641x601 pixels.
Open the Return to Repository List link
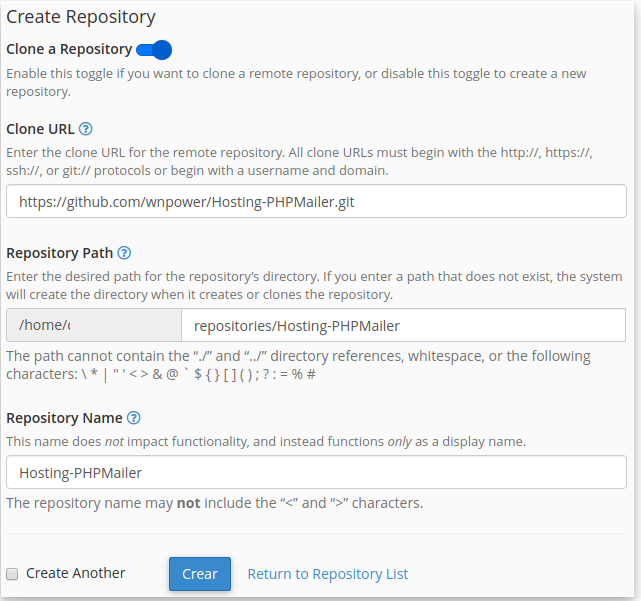(x=328, y=574)
